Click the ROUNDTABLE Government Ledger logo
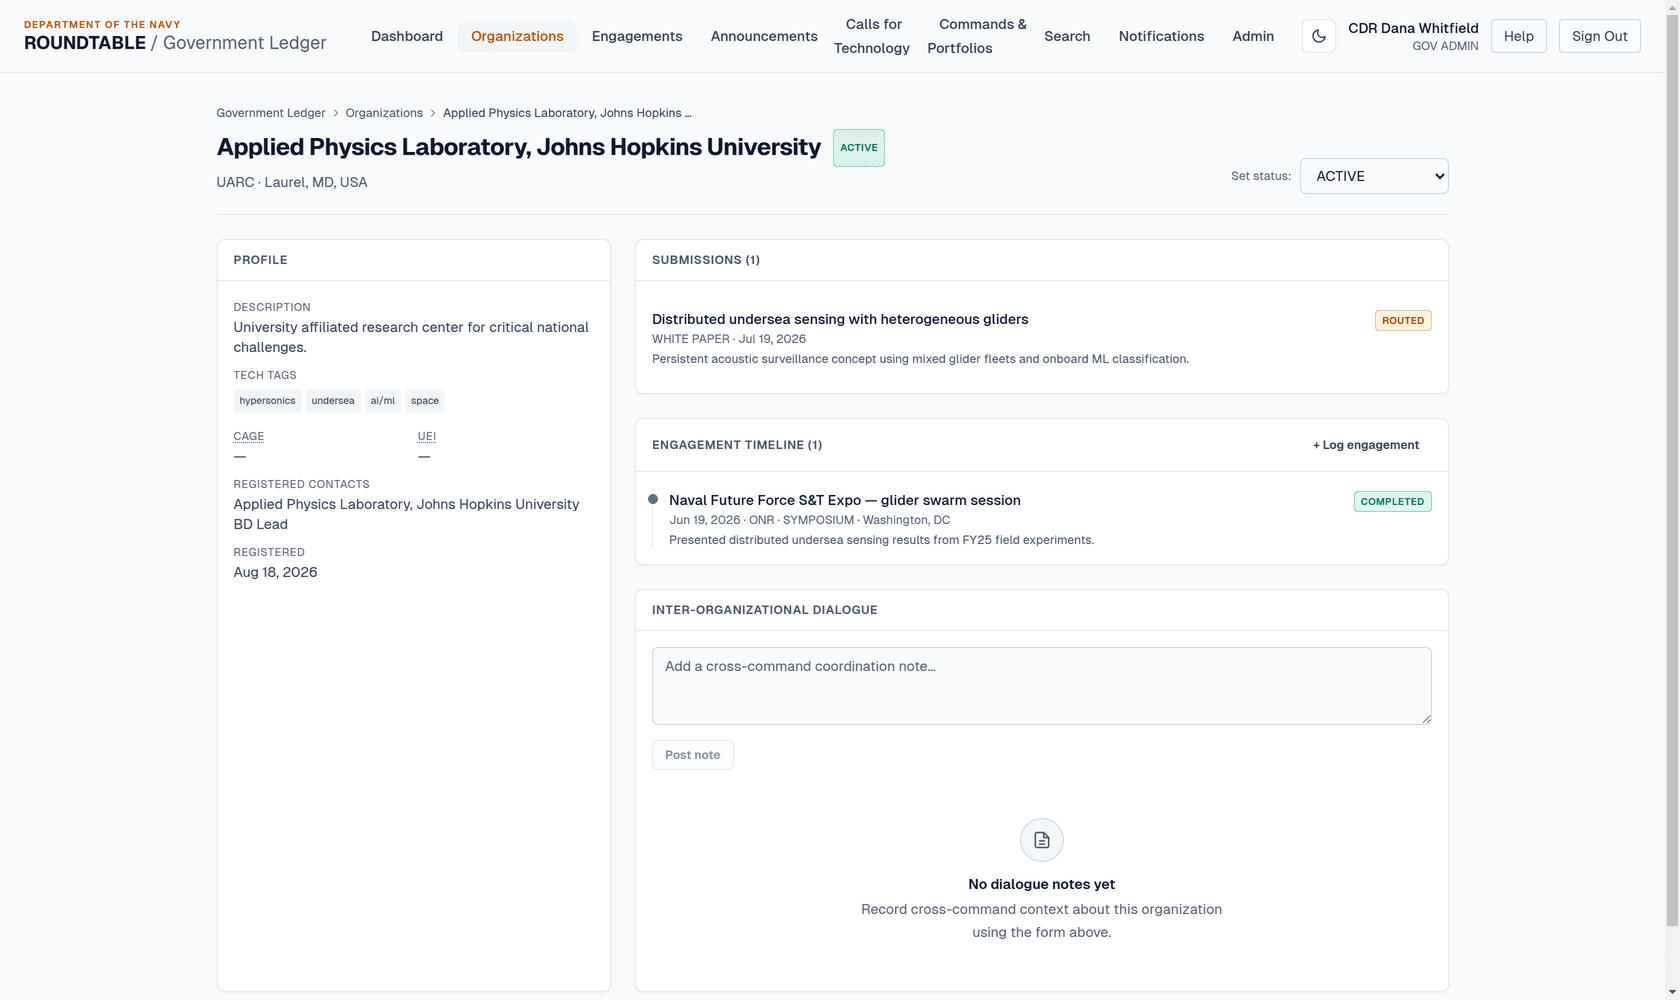Image resolution: width=1680 pixels, height=1000 pixels. [x=175, y=36]
